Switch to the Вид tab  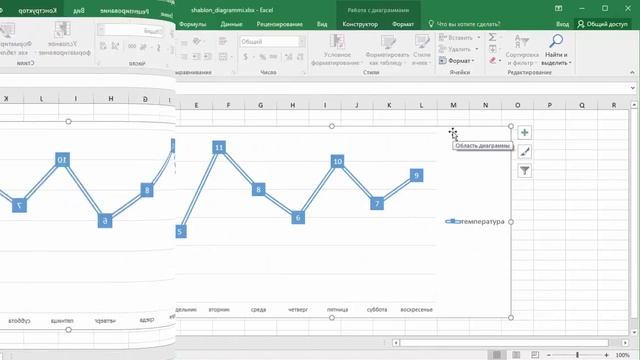pyautogui.click(x=322, y=24)
